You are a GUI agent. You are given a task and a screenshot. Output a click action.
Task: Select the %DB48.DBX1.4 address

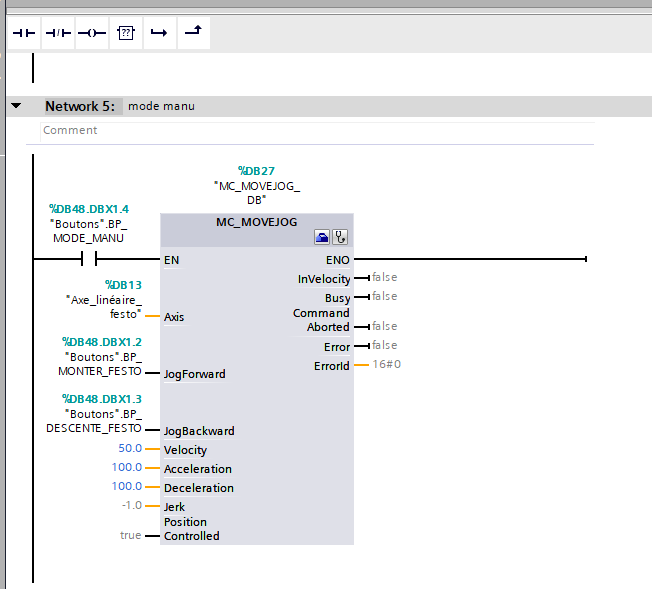(89, 209)
